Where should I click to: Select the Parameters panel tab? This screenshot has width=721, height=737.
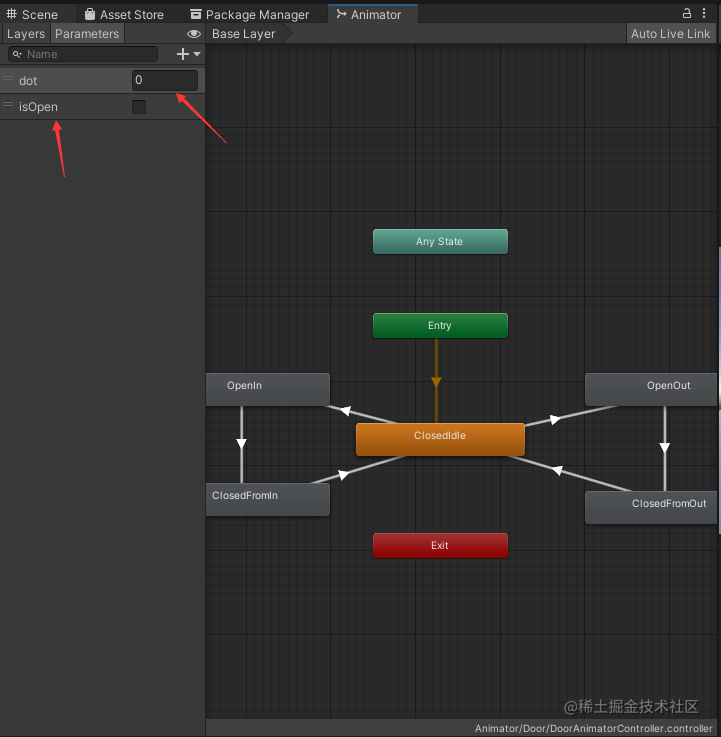coord(87,34)
